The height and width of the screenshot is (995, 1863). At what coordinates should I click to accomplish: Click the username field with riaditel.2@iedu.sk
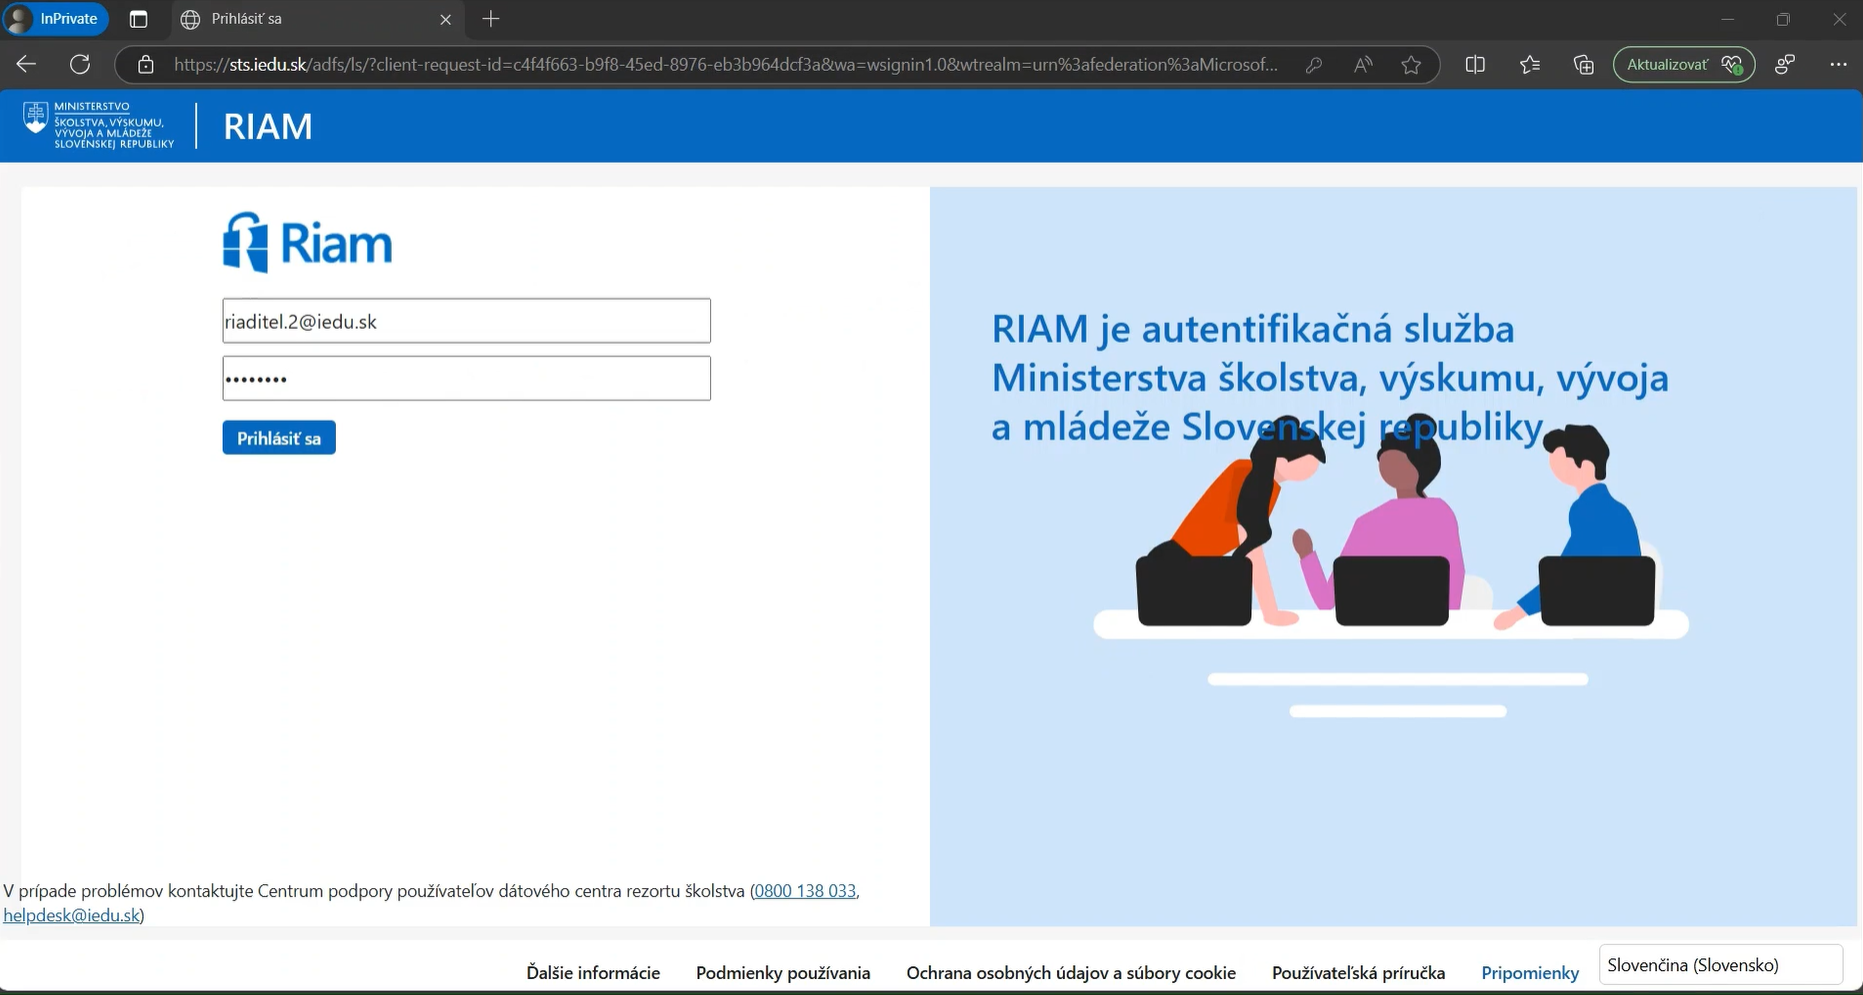[x=466, y=321]
